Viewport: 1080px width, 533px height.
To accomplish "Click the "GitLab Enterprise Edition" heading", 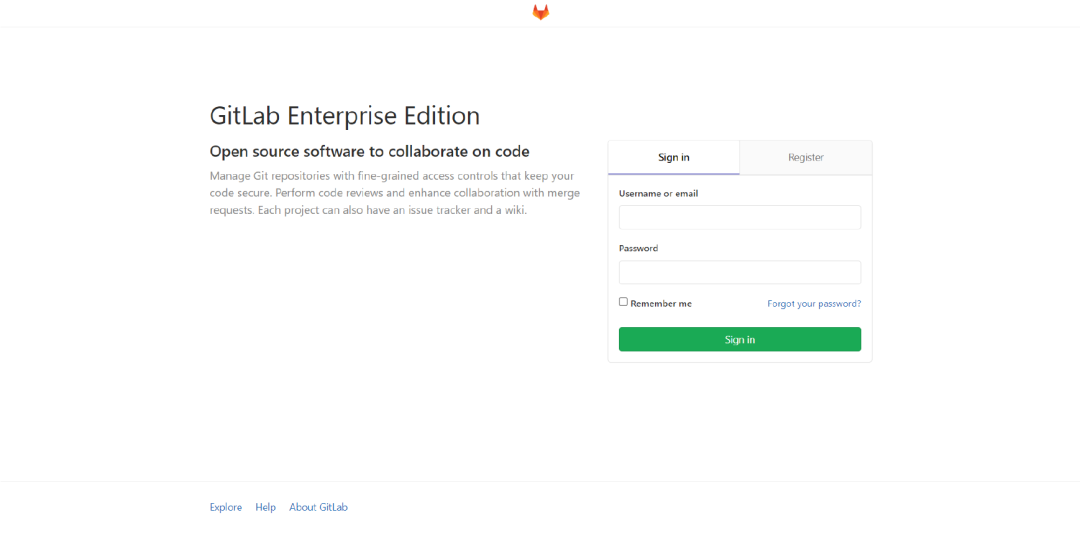I will [x=344, y=116].
